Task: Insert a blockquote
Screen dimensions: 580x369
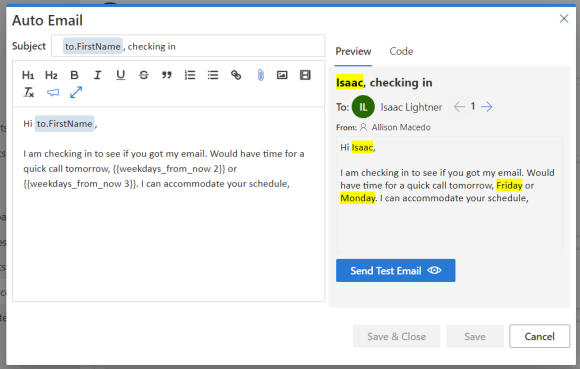Action: click(167, 75)
